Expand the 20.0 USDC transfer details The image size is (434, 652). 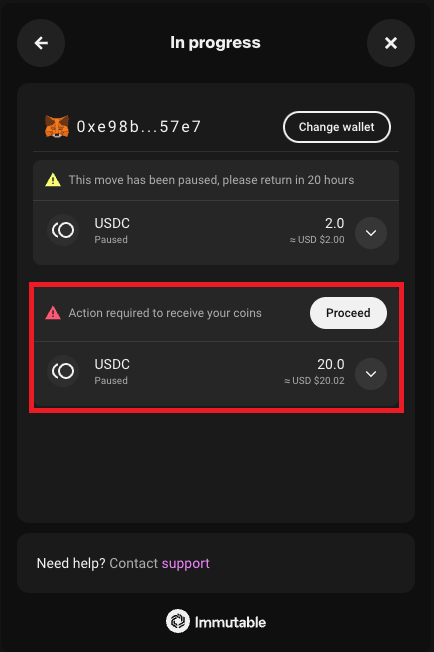371,374
